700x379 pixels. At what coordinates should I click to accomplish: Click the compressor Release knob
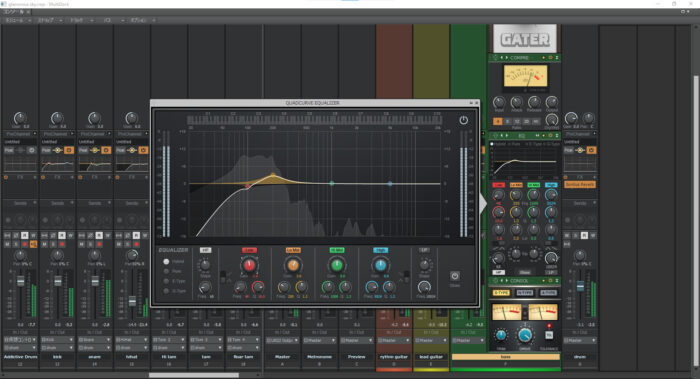pos(534,103)
